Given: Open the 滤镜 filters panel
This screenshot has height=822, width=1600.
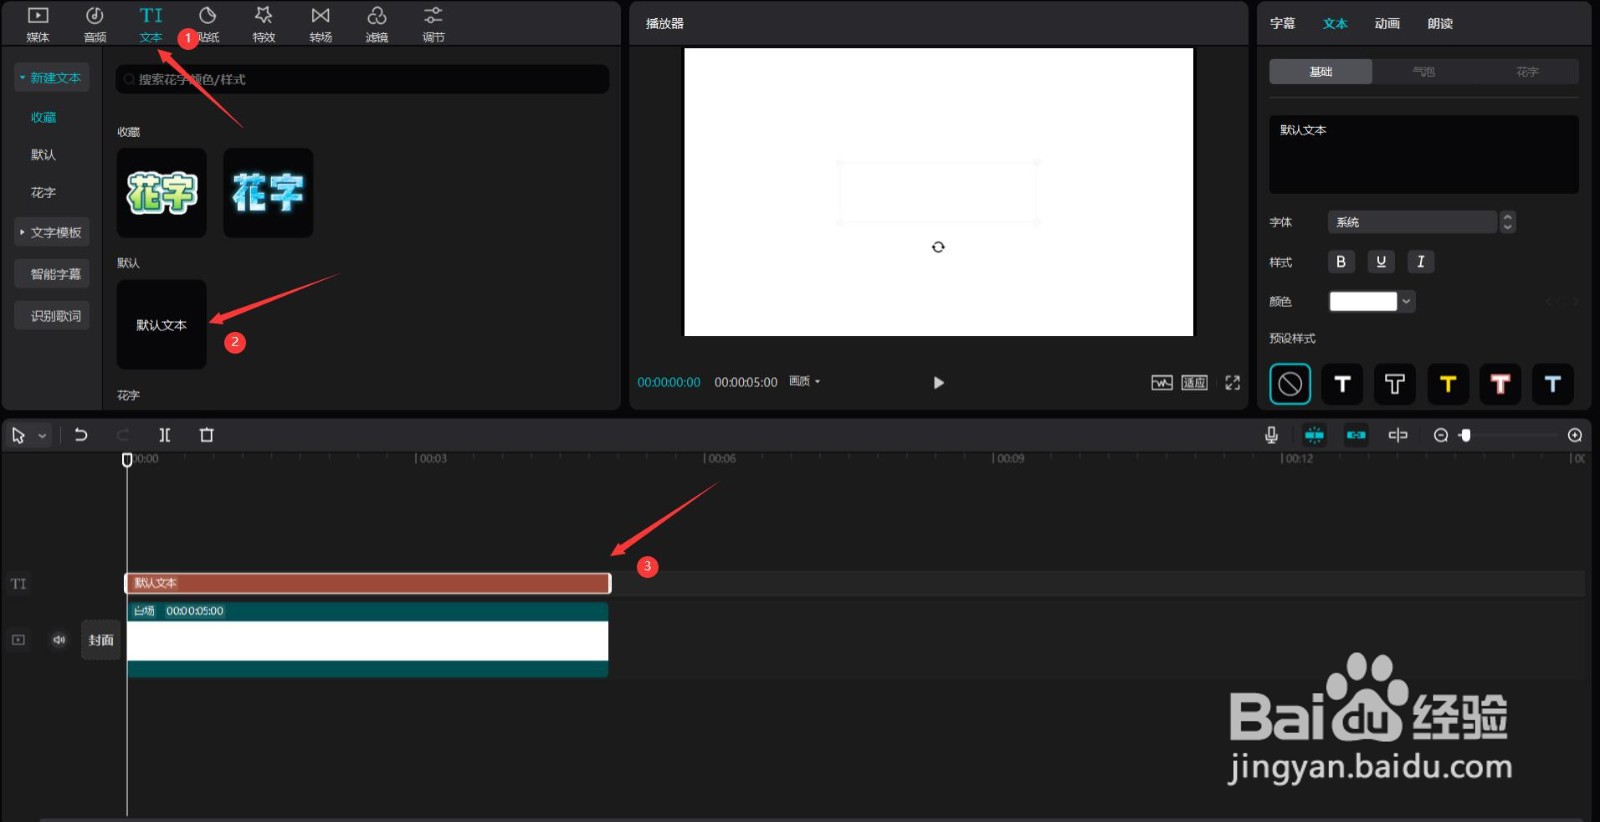Looking at the screenshot, I should coord(377,24).
